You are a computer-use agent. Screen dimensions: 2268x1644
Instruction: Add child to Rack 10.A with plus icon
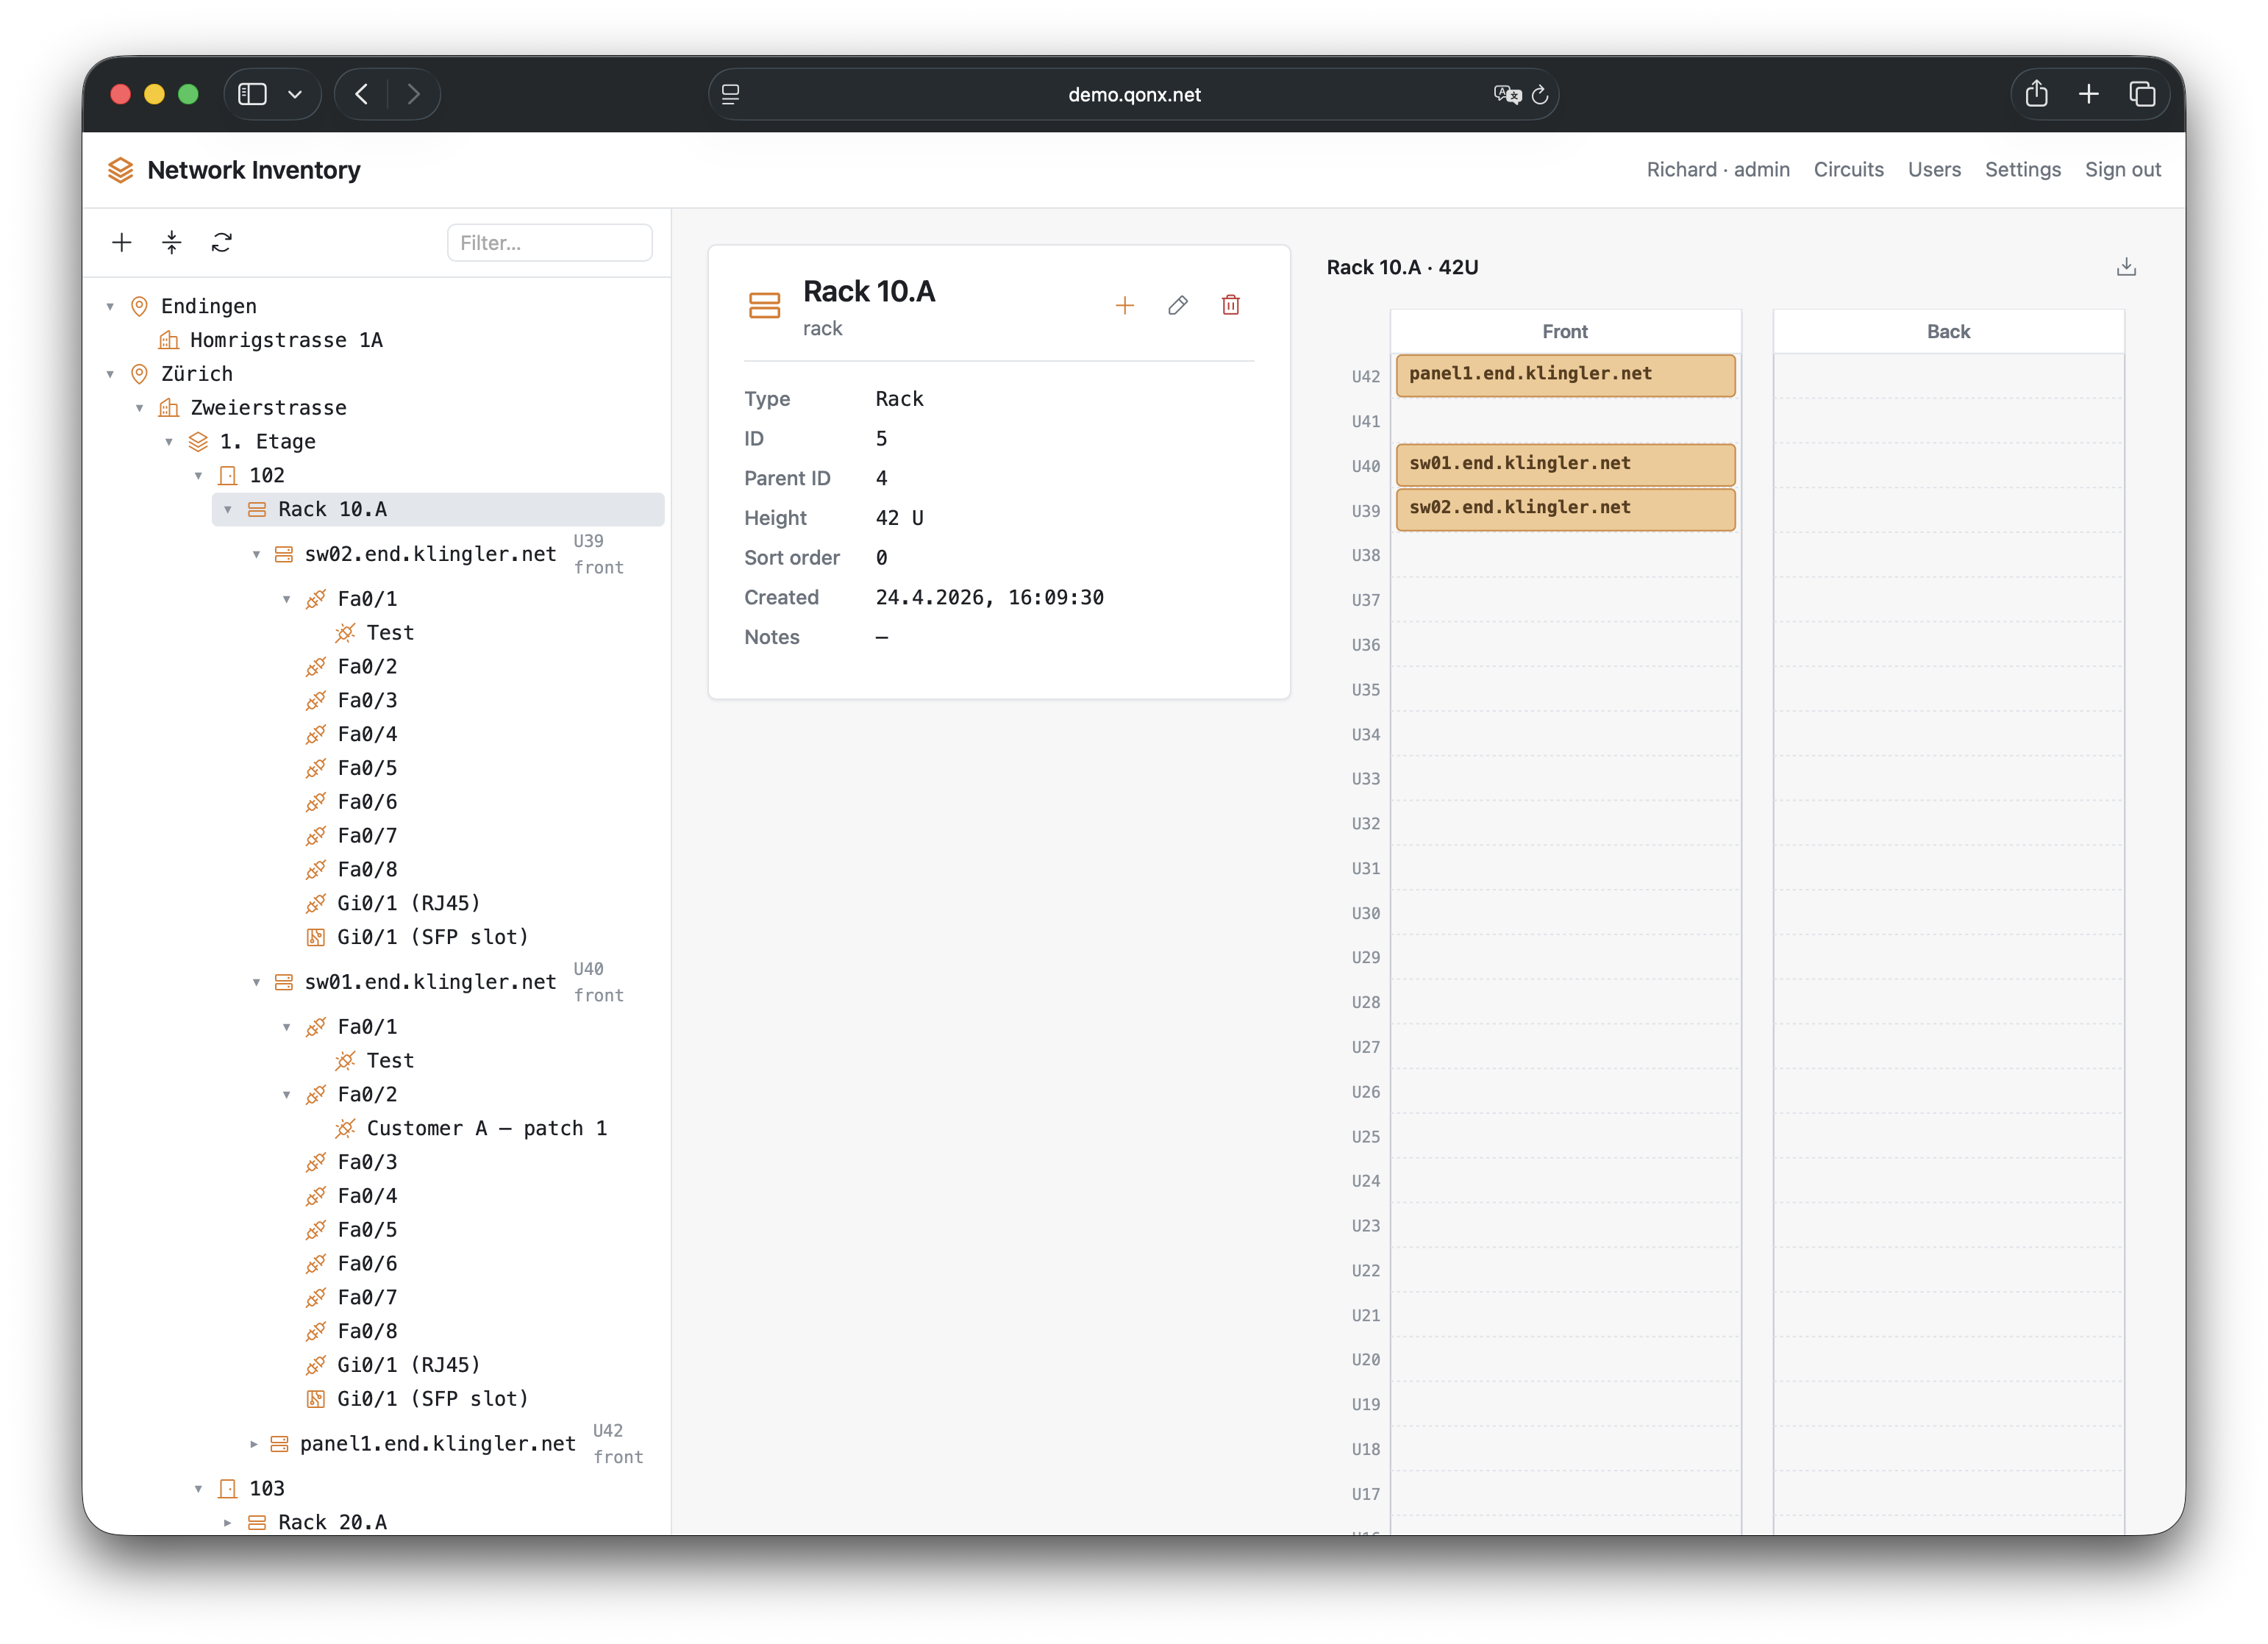(x=1125, y=306)
